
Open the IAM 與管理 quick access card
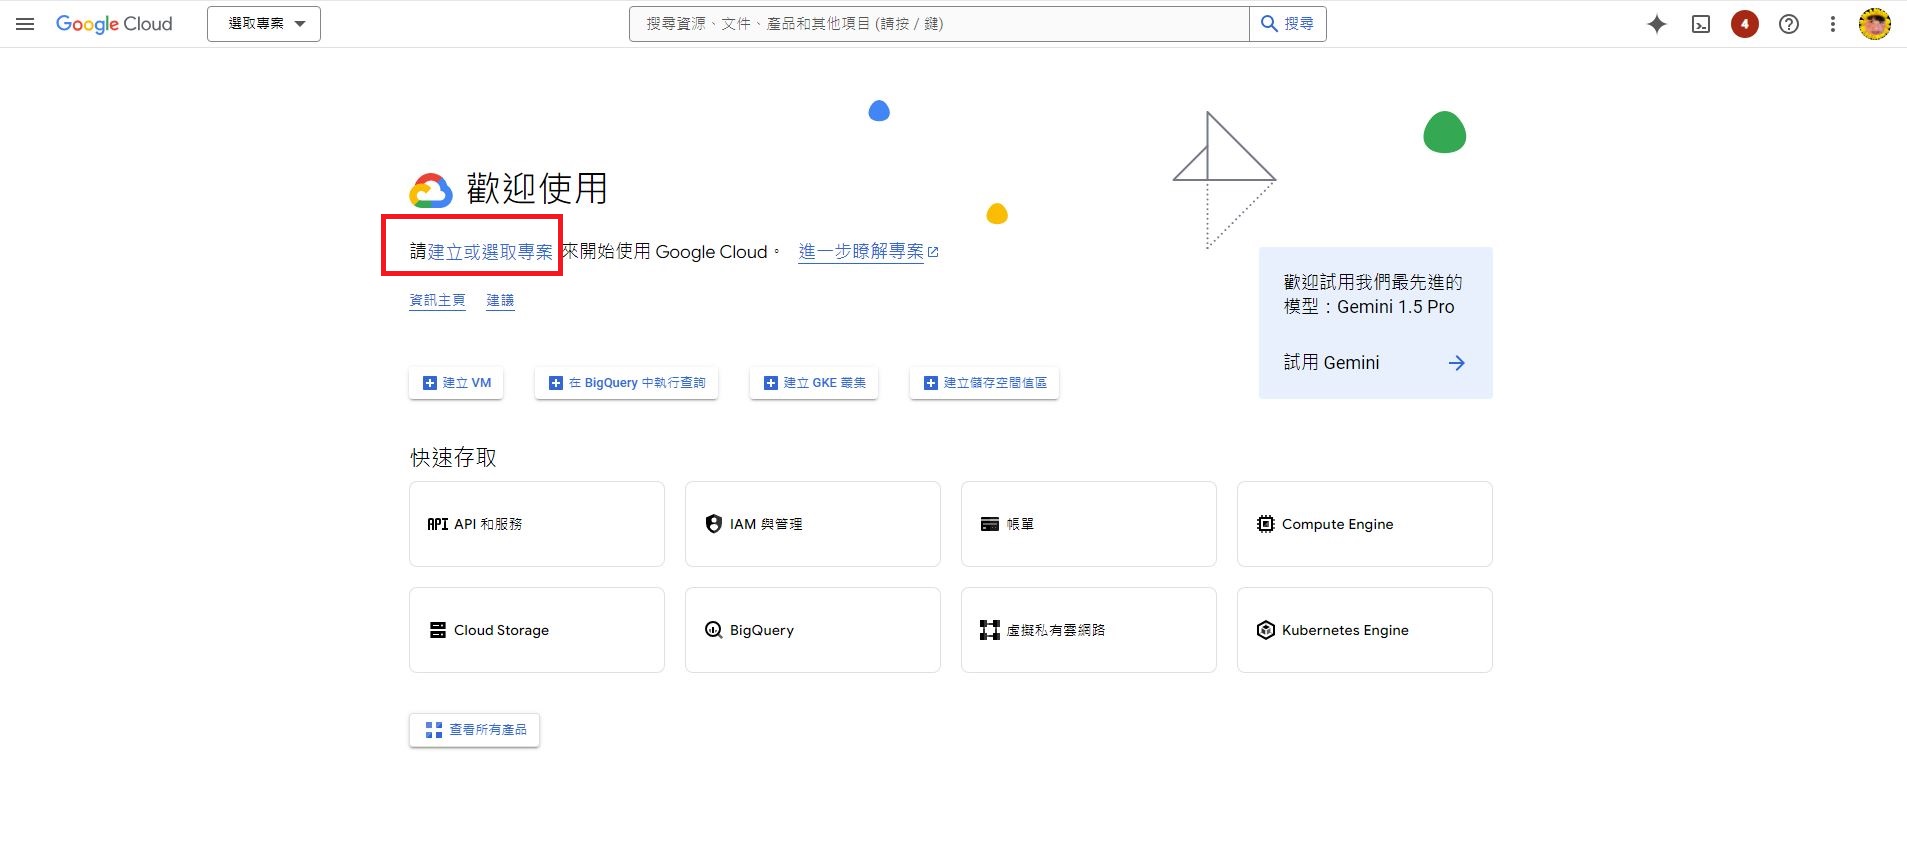click(x=813, y=524)
